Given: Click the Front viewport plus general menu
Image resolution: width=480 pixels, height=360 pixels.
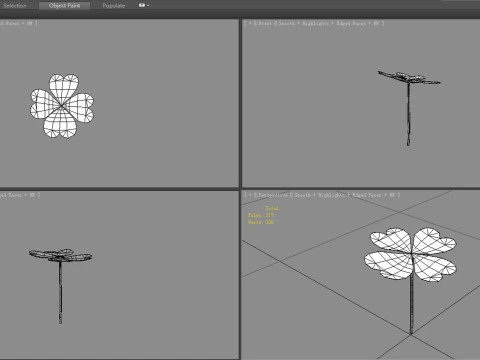Looking at the screenshot, I should [x=250, y=23].
